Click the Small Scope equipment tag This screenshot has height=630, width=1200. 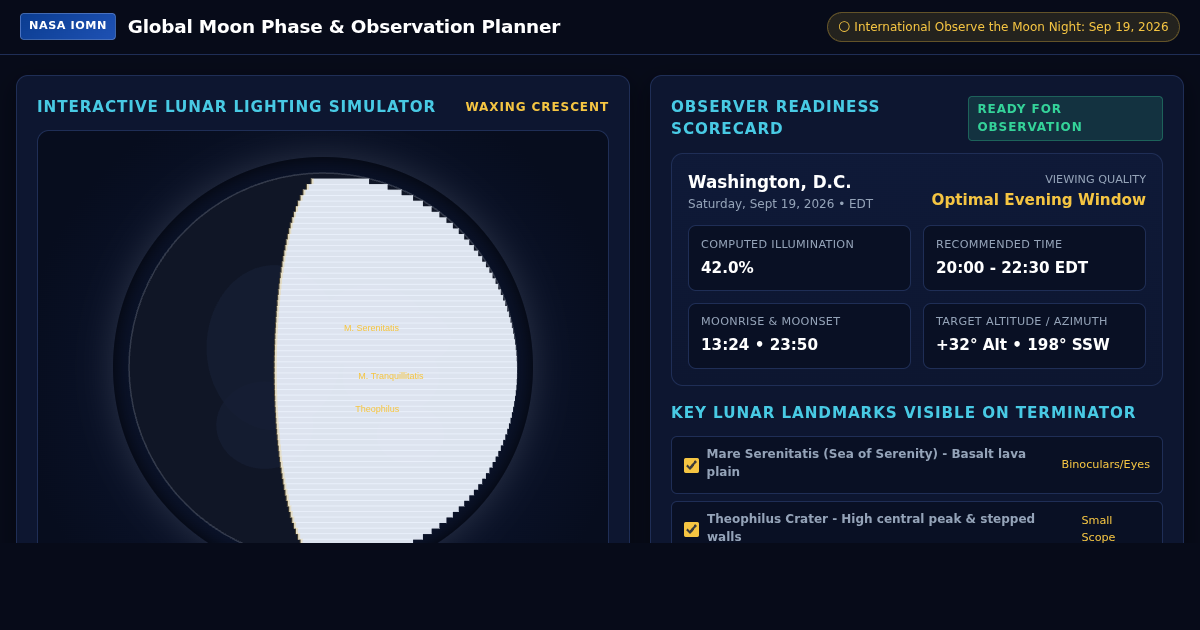[1098, 529]
